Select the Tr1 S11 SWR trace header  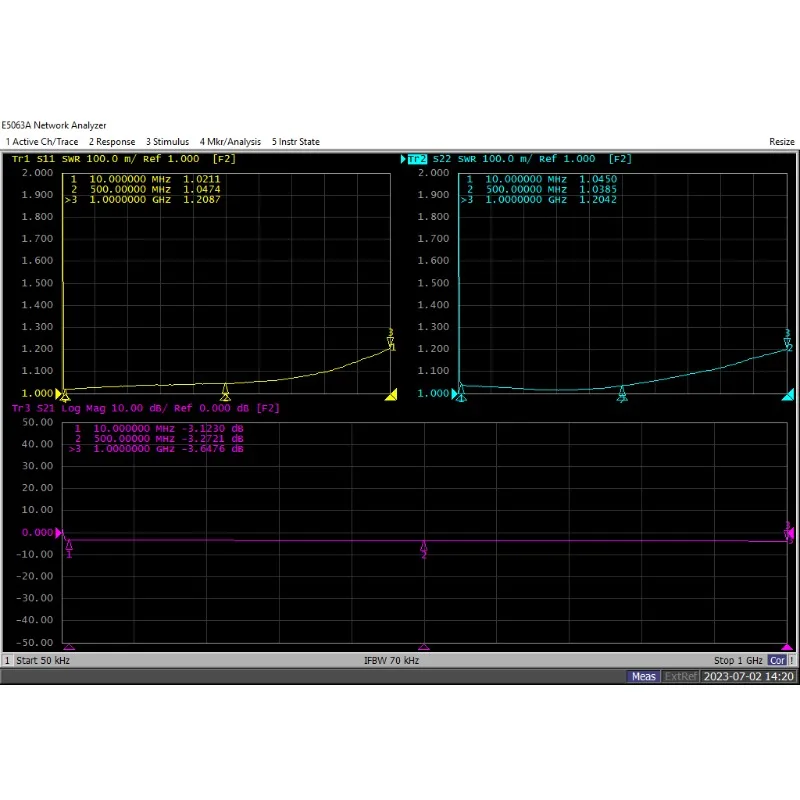coord(124,159)
